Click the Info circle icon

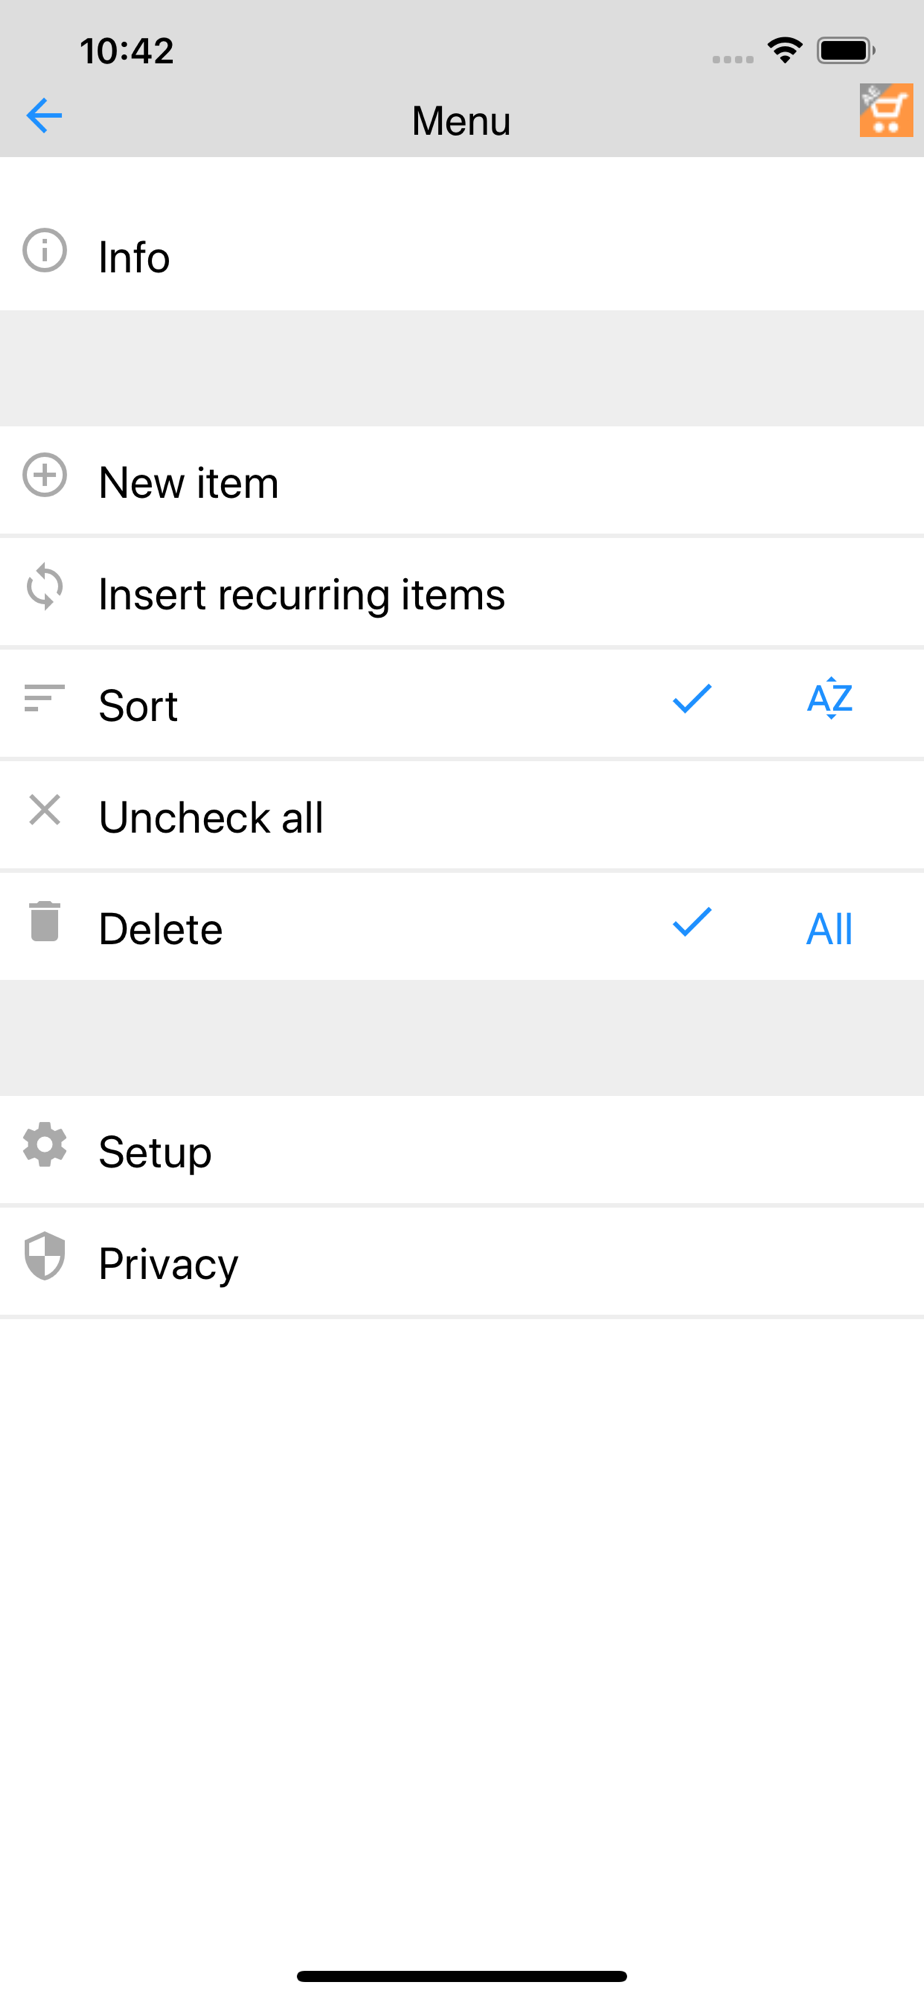click(45, 250)
